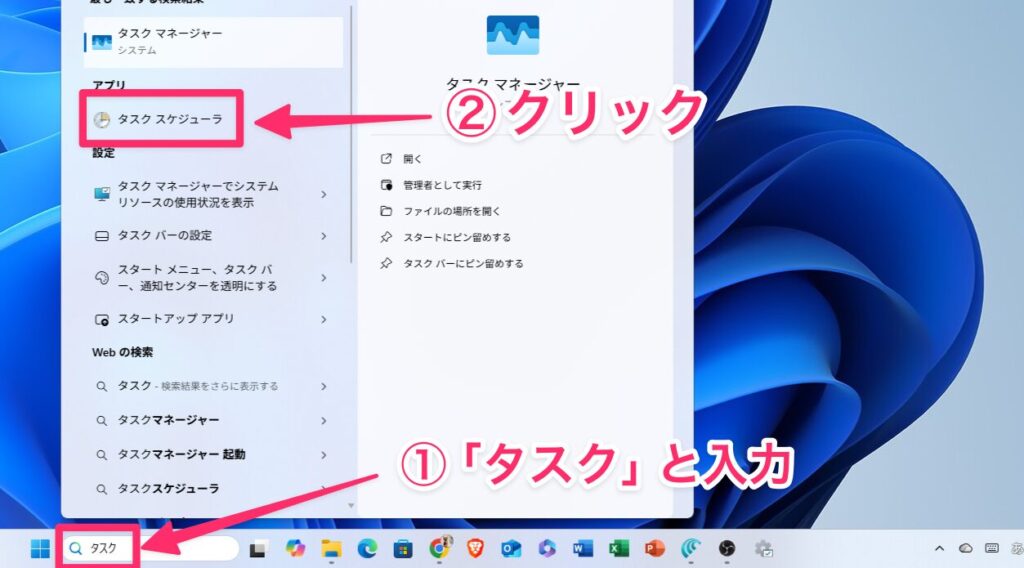Click スタートにピン留めする action

[456, 237]
